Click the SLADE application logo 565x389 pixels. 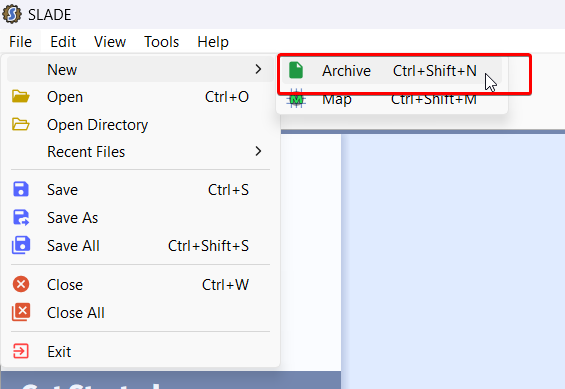click(12, 14)
